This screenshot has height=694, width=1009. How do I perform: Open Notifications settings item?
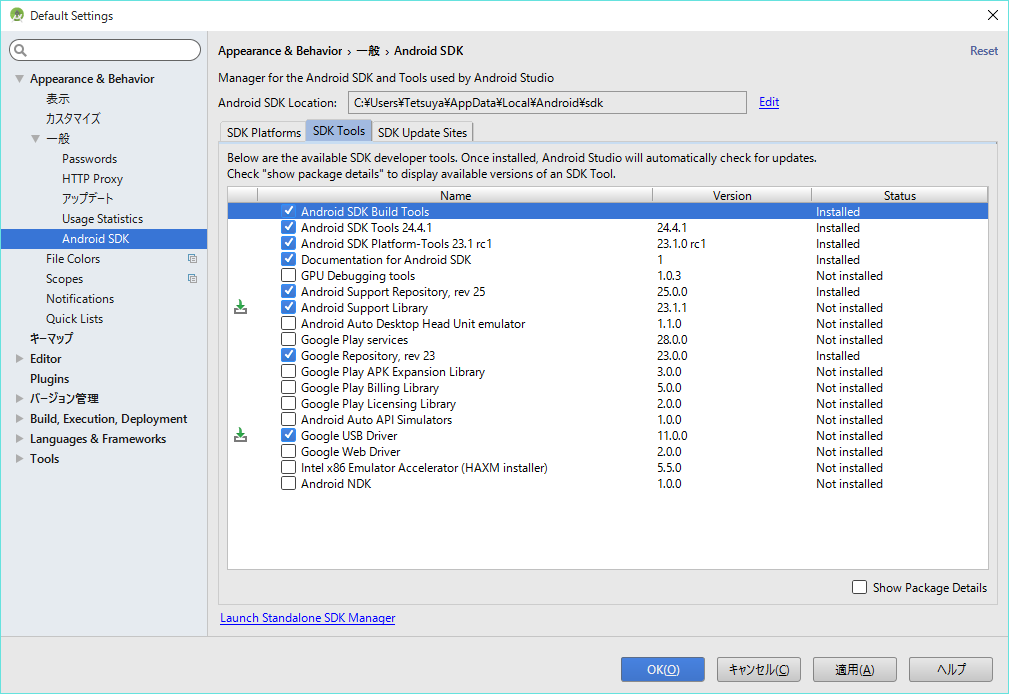80,299
